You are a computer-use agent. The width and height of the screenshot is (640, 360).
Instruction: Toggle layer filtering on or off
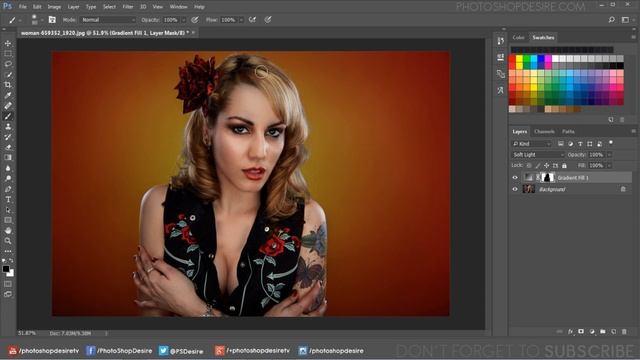[x=611, y=143]
